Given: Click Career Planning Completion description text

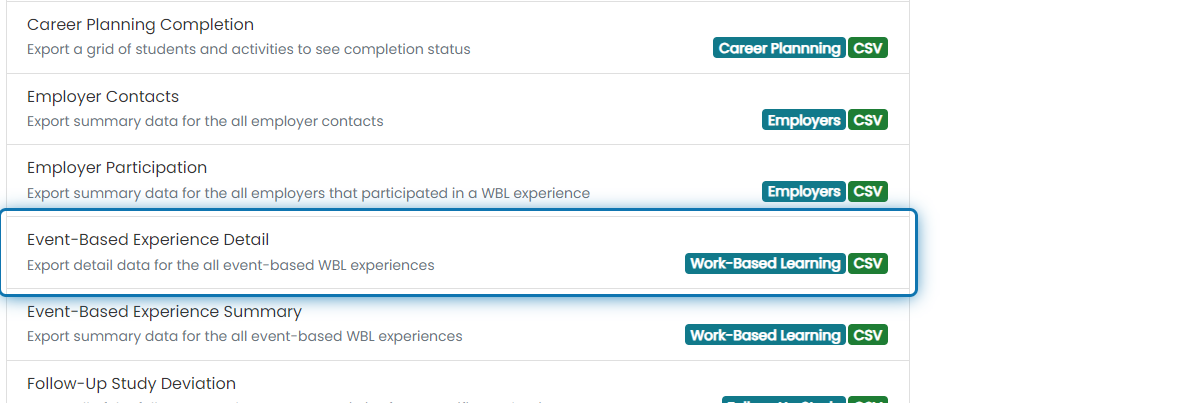Looking at the screenshot, I should point(248,50).
